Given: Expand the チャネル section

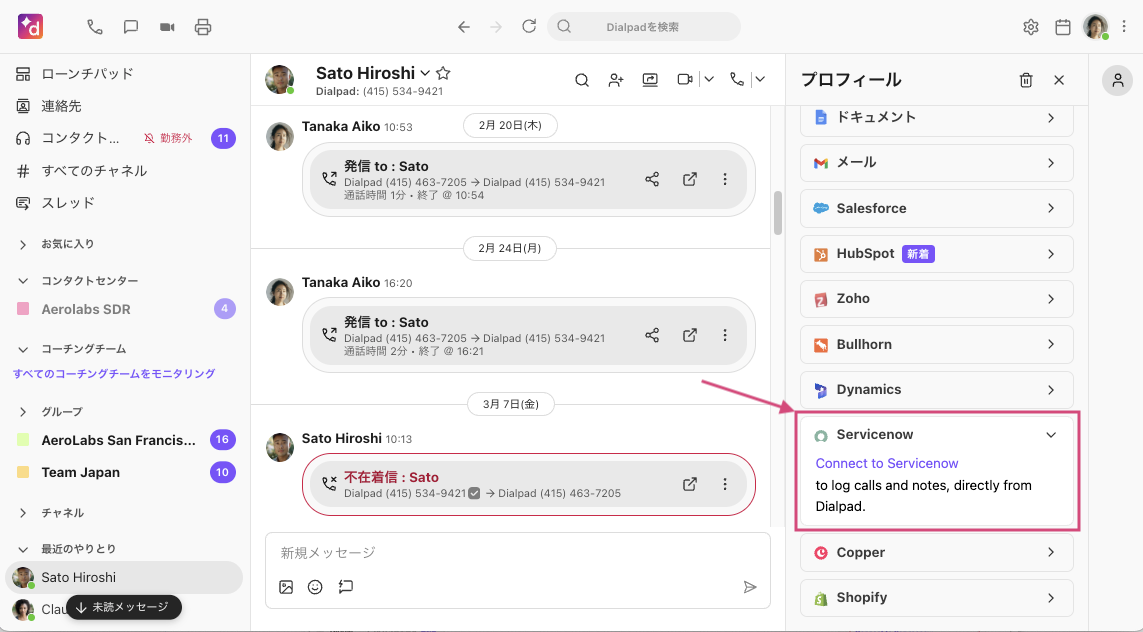Looking at the screenshot, I should point(23,513).
